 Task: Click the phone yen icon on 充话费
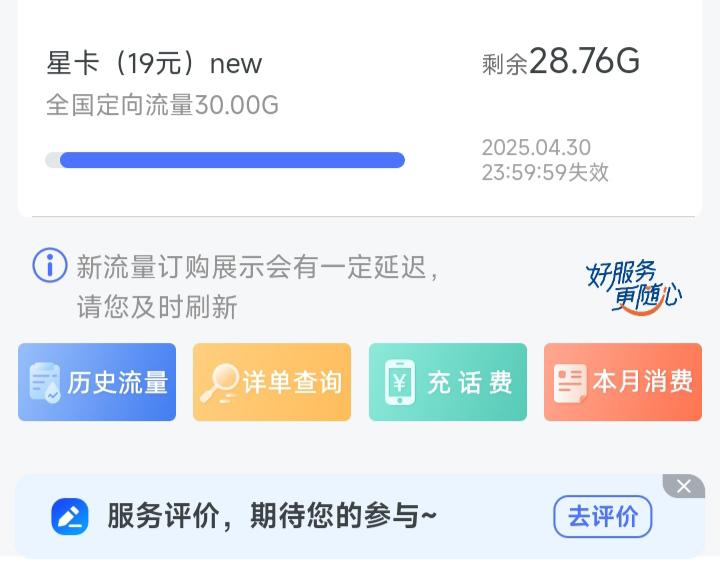[399, 382]
